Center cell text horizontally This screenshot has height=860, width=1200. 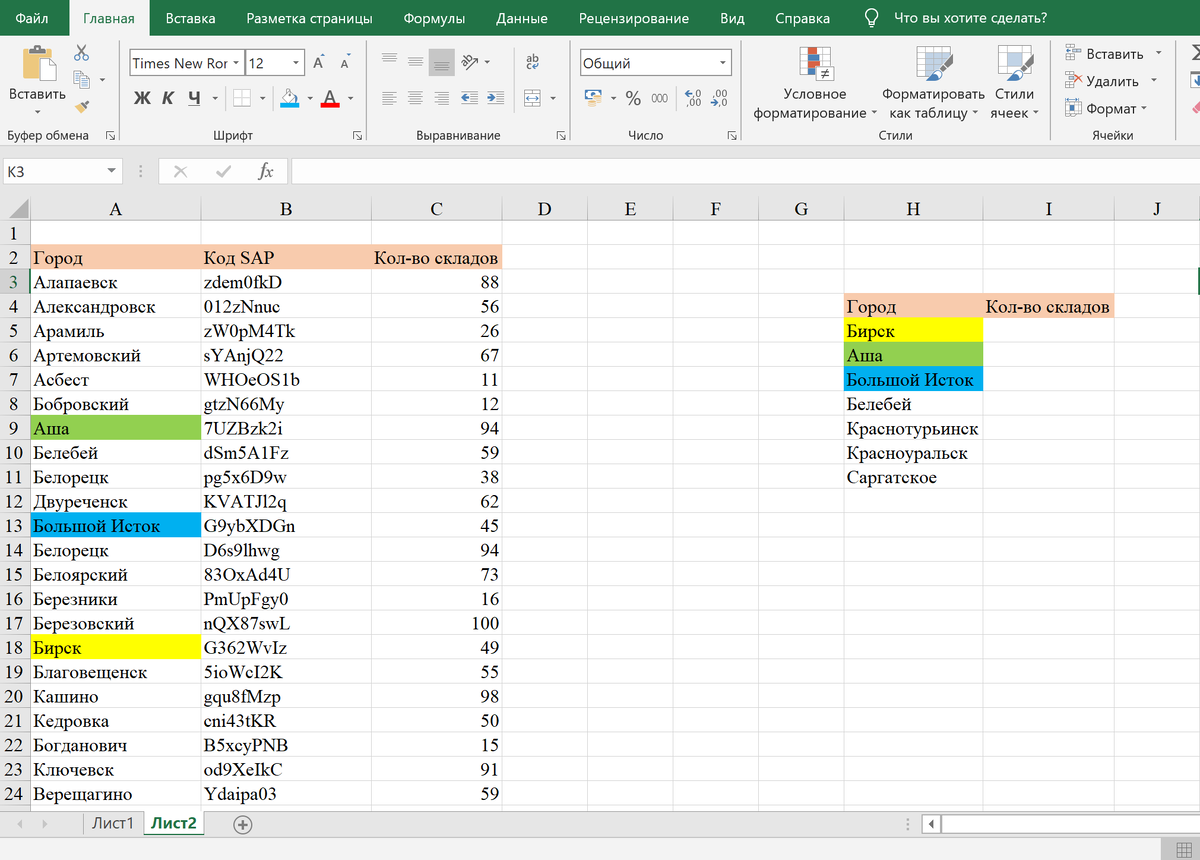(x=415, y=98)
